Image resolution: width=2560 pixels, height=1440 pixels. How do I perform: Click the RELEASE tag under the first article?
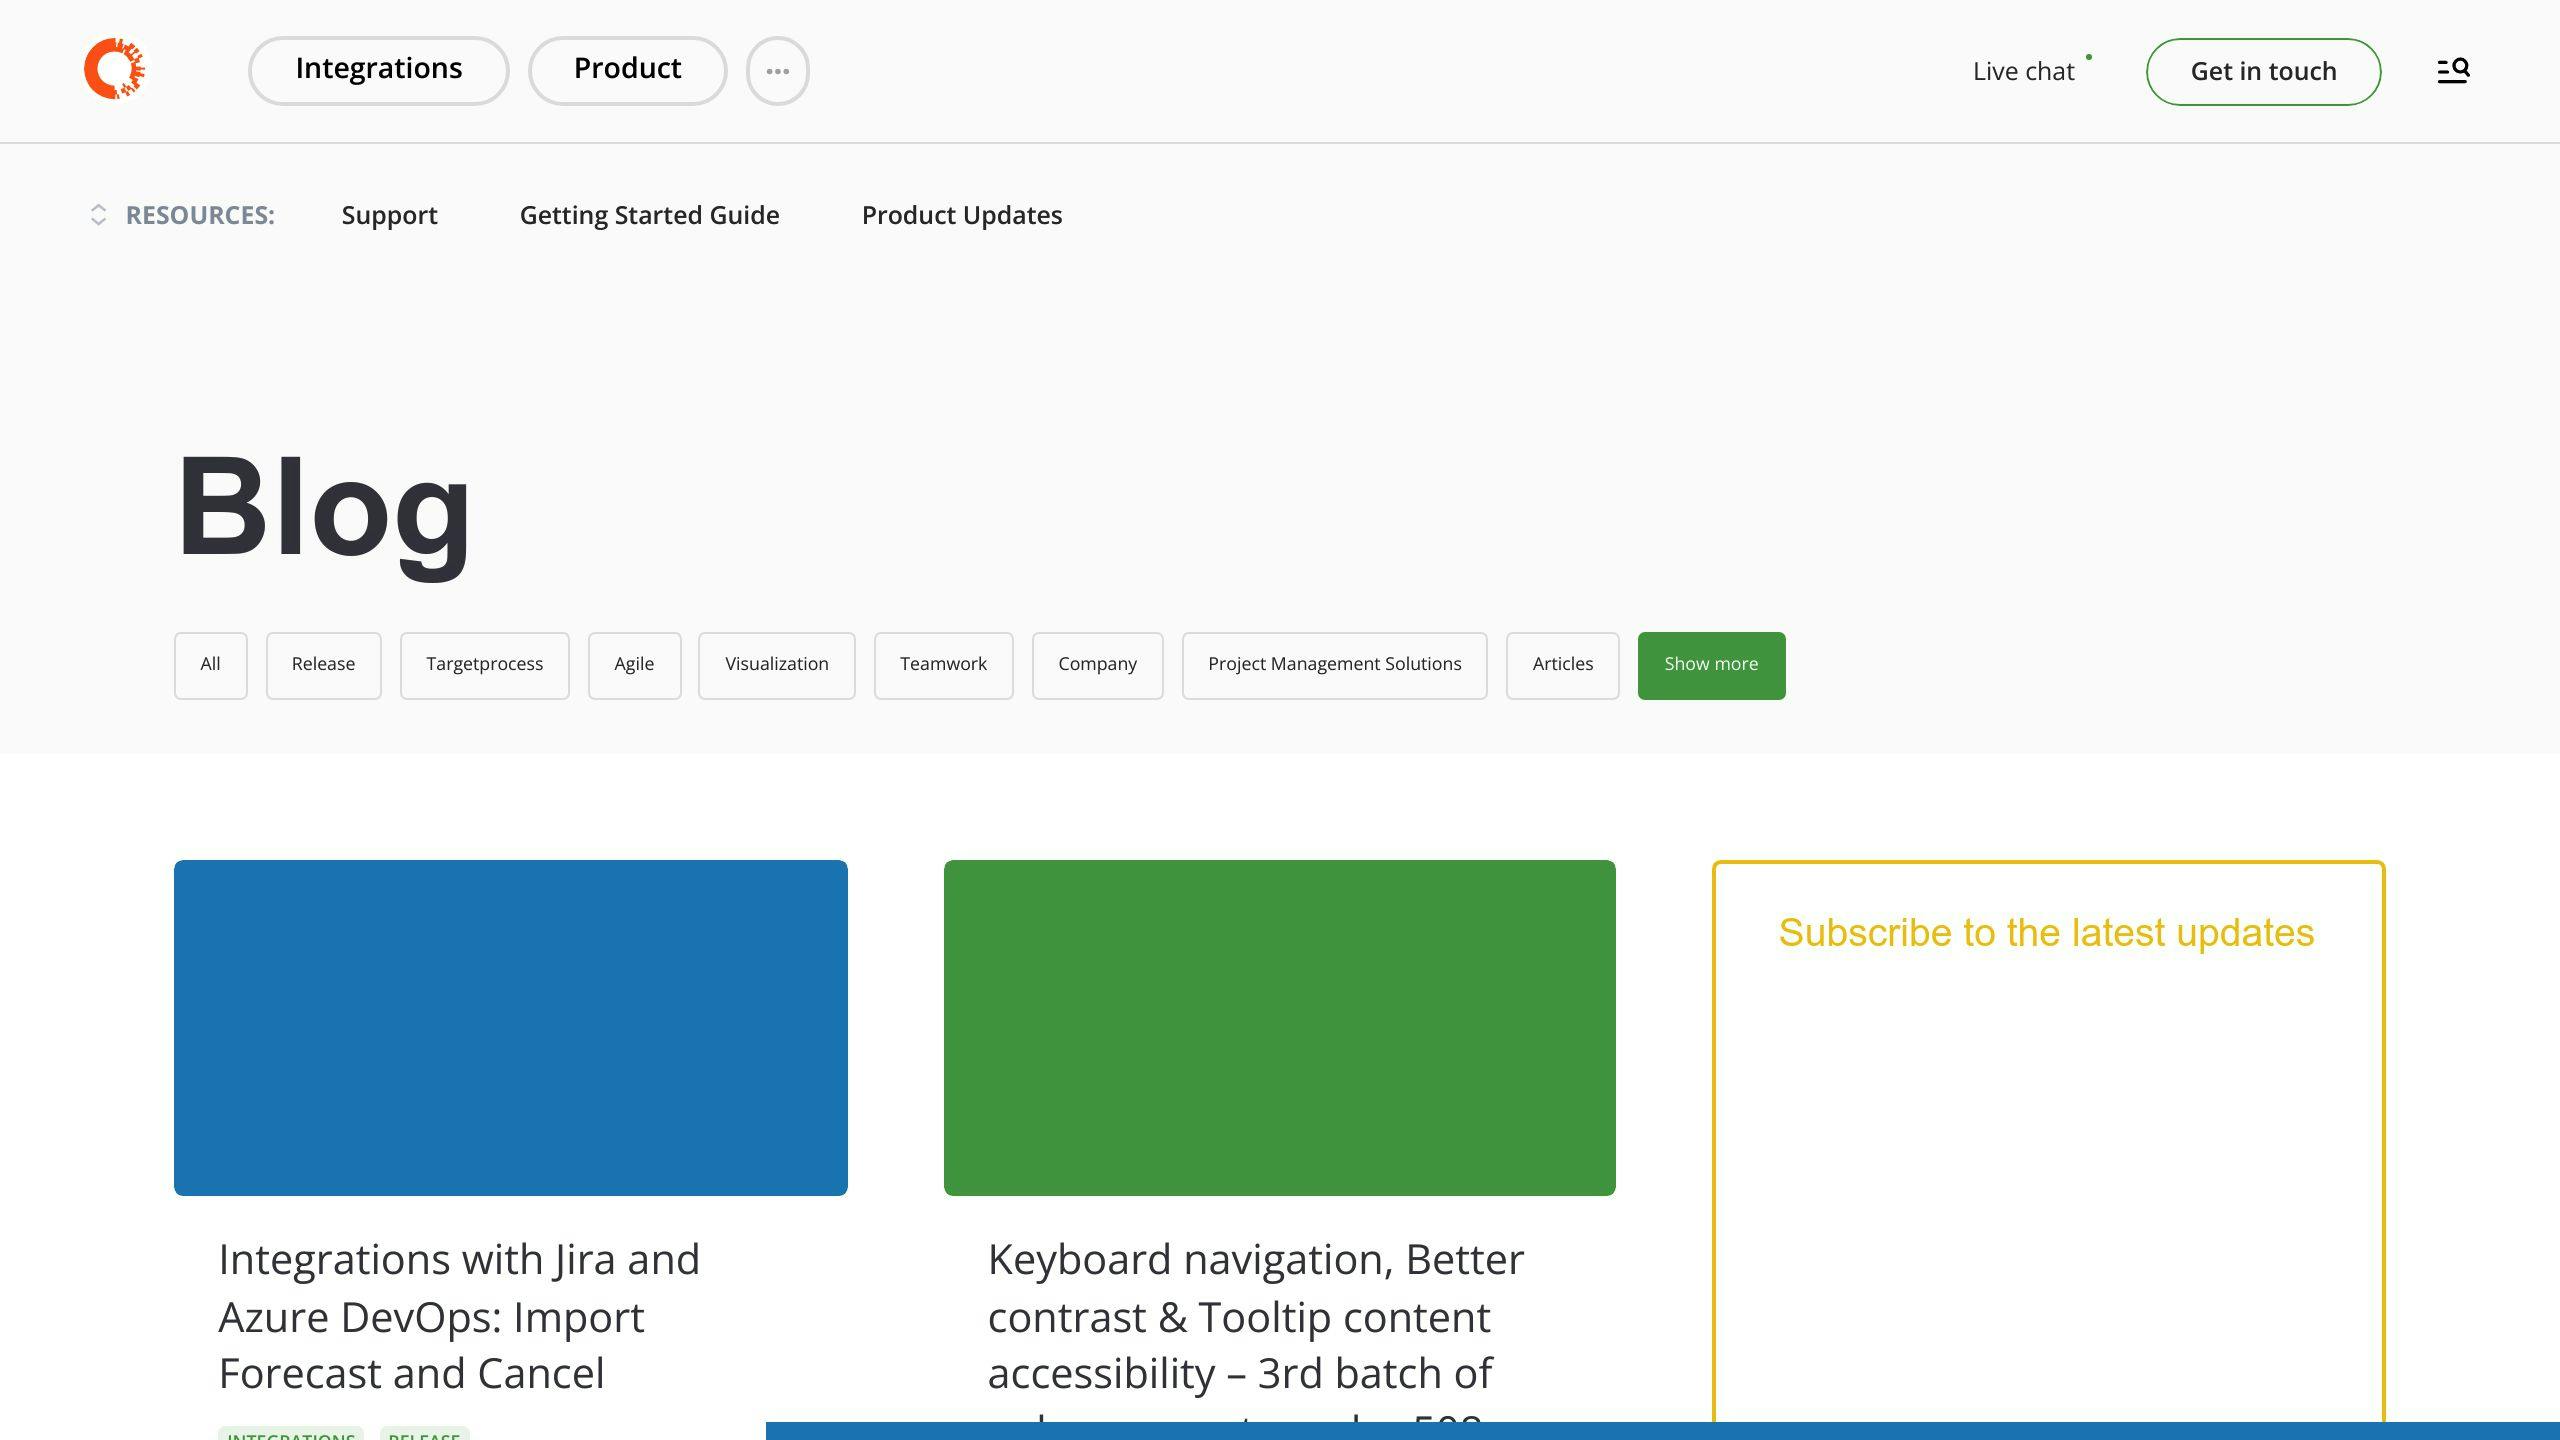(x=424, y=1437)
